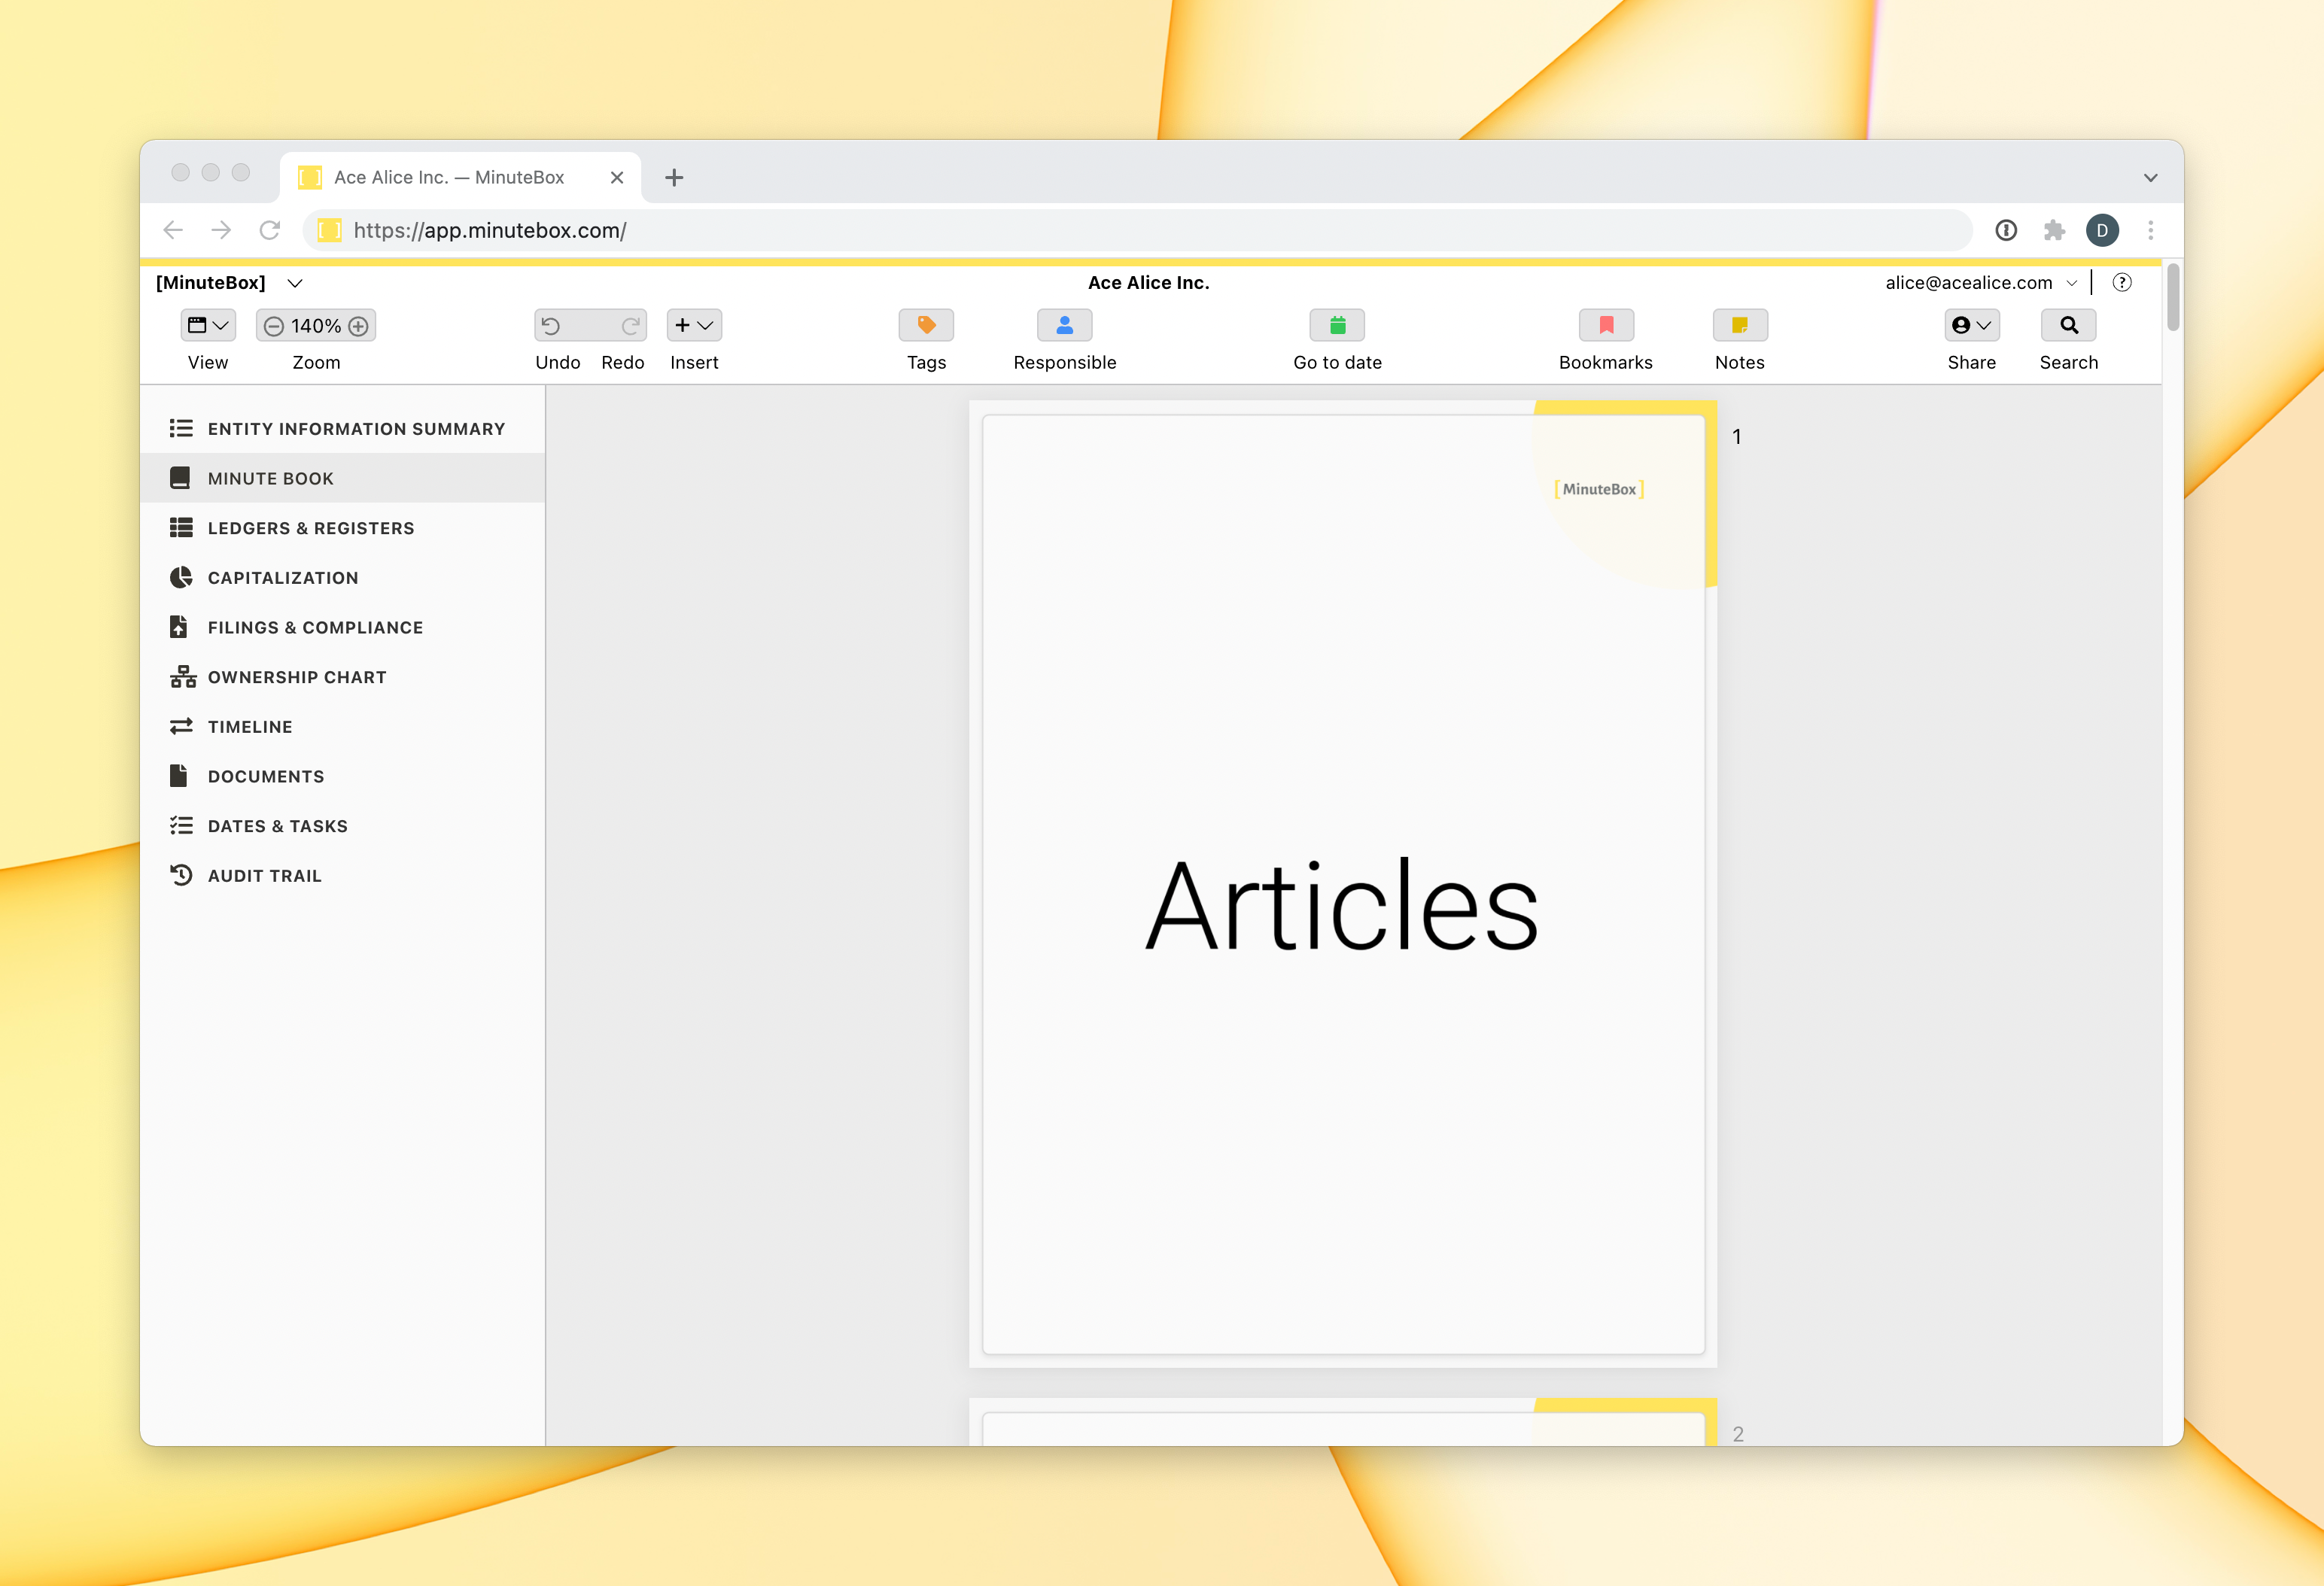Open the Bookmarks toolbar button

click(x=1605, y=325)
